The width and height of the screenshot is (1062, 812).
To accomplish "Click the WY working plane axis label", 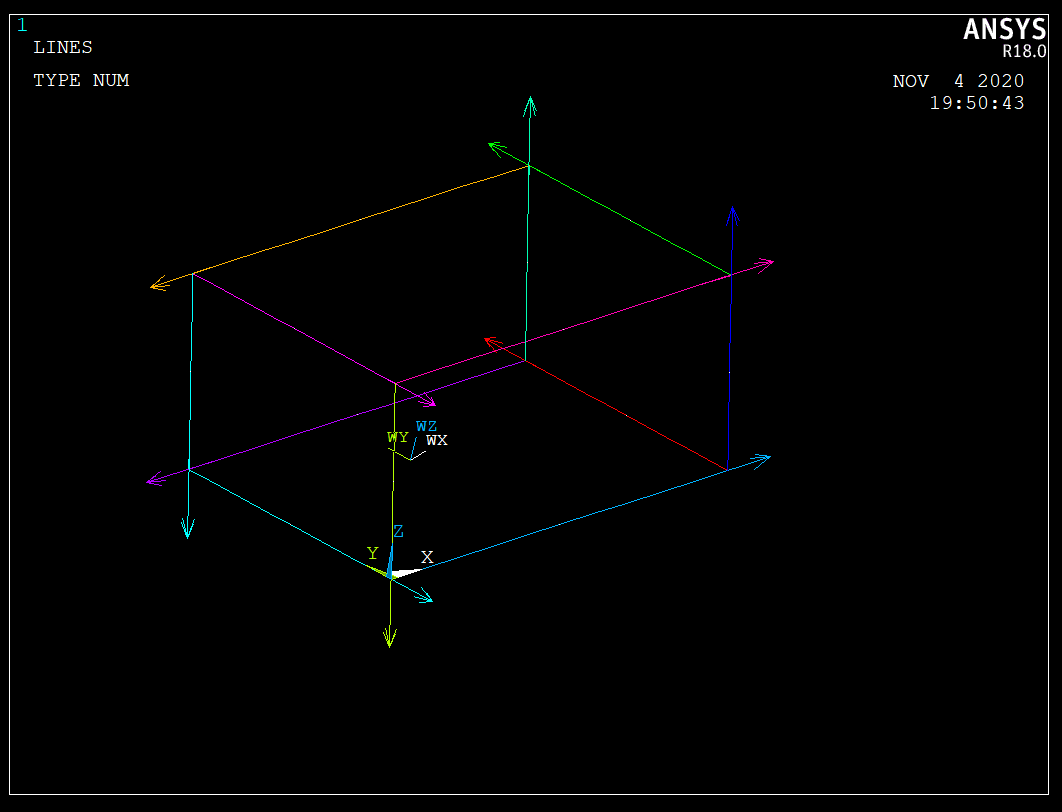I will 397,437.
